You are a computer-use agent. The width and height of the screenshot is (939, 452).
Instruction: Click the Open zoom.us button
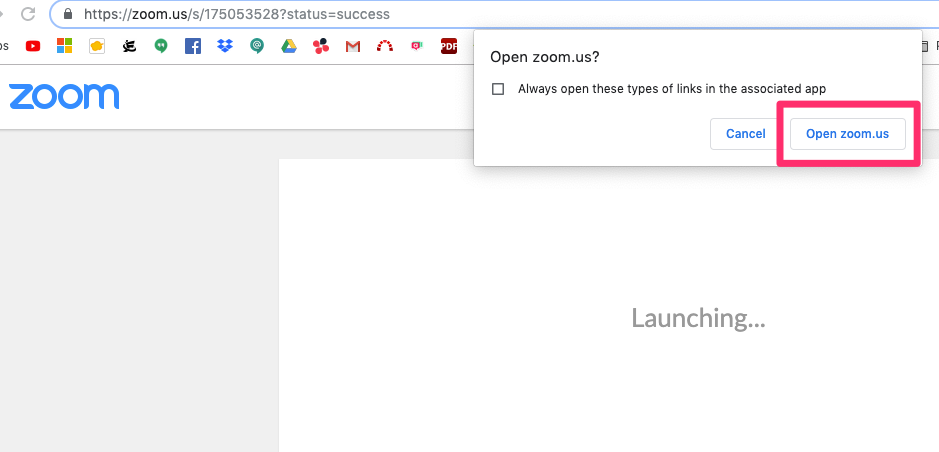click(x=847, y=134)
